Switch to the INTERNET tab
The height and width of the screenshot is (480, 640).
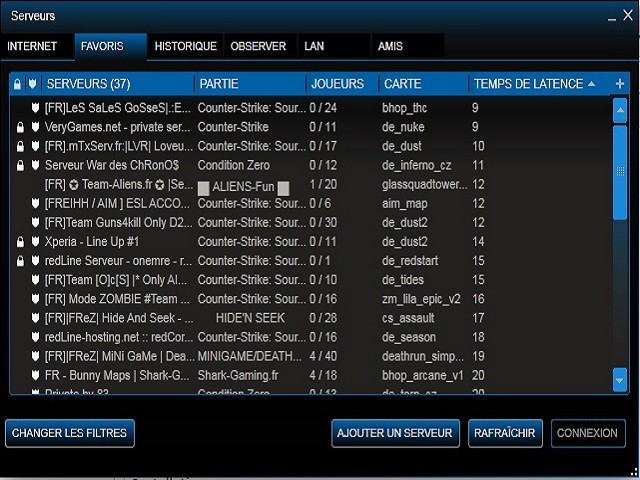point(32,46)
